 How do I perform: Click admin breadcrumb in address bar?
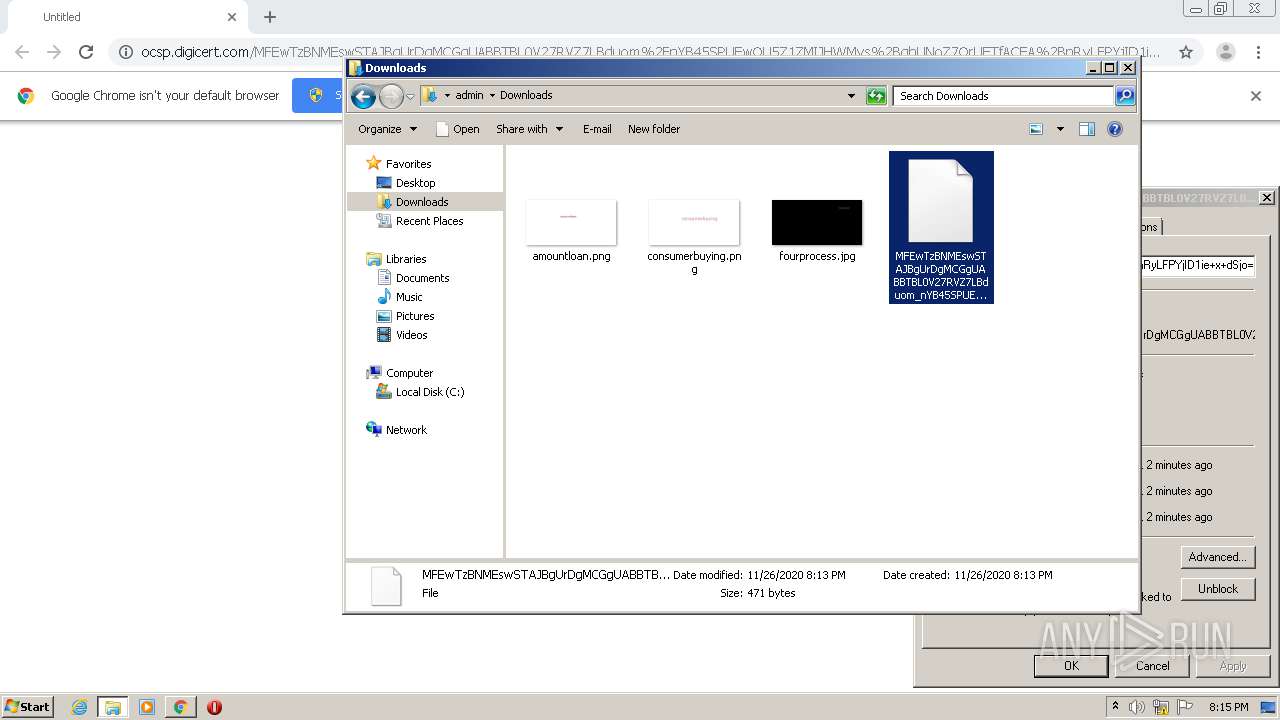(469, 96)
